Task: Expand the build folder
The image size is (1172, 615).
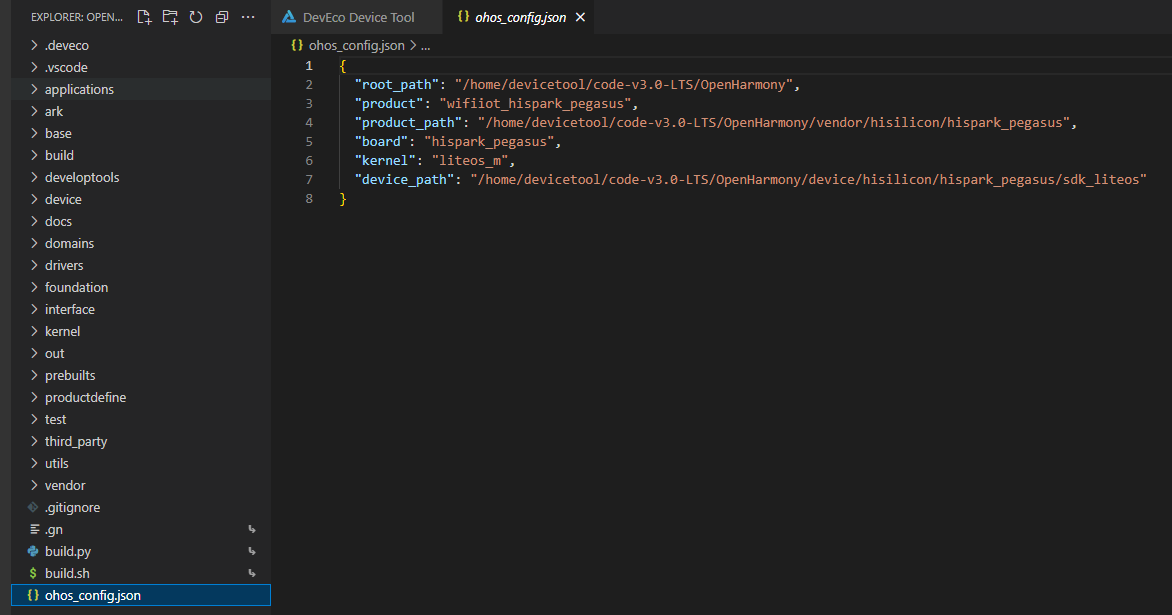Action: click(x=141, y=155)
